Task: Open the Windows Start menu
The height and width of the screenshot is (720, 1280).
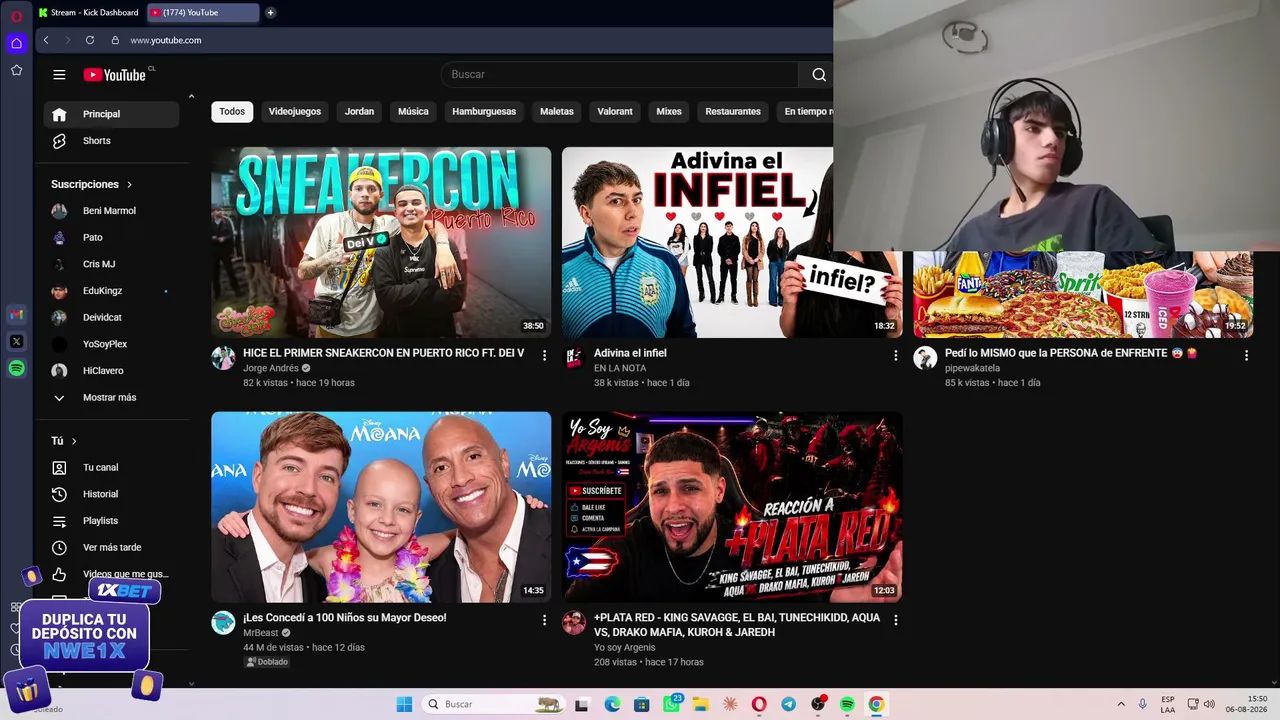Action: point(404,704)
